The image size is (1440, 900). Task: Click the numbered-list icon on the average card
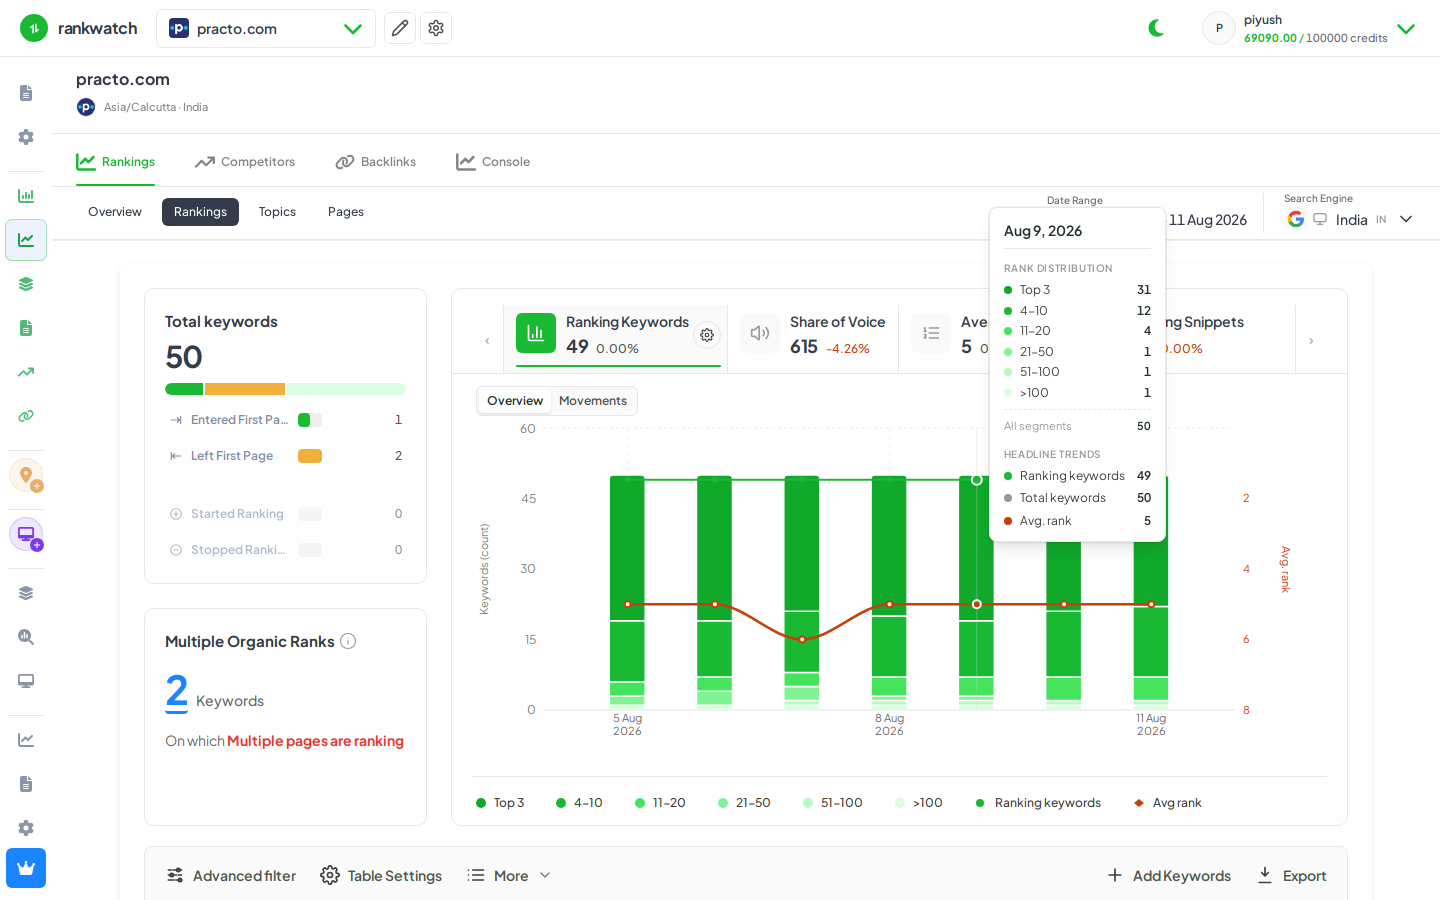[931, 333]
